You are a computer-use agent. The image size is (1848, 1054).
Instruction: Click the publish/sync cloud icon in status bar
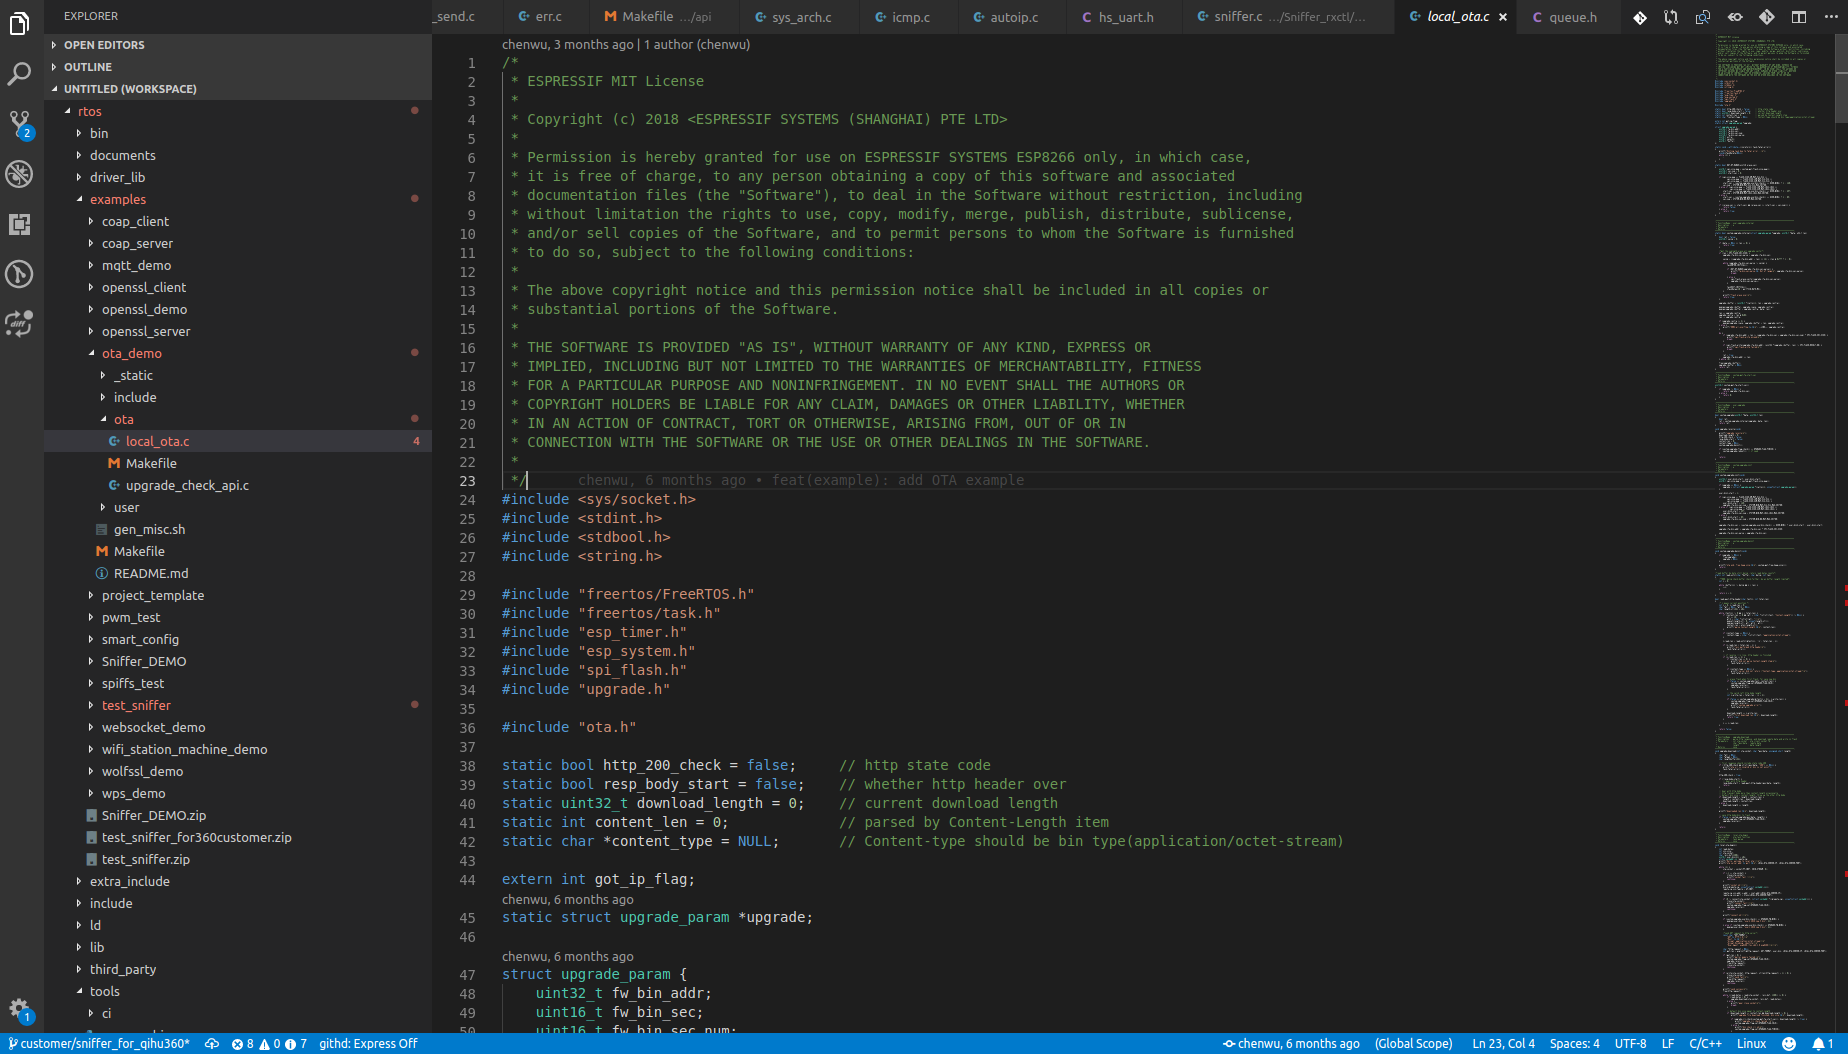pyautogui.click(x=212, y=1044)
